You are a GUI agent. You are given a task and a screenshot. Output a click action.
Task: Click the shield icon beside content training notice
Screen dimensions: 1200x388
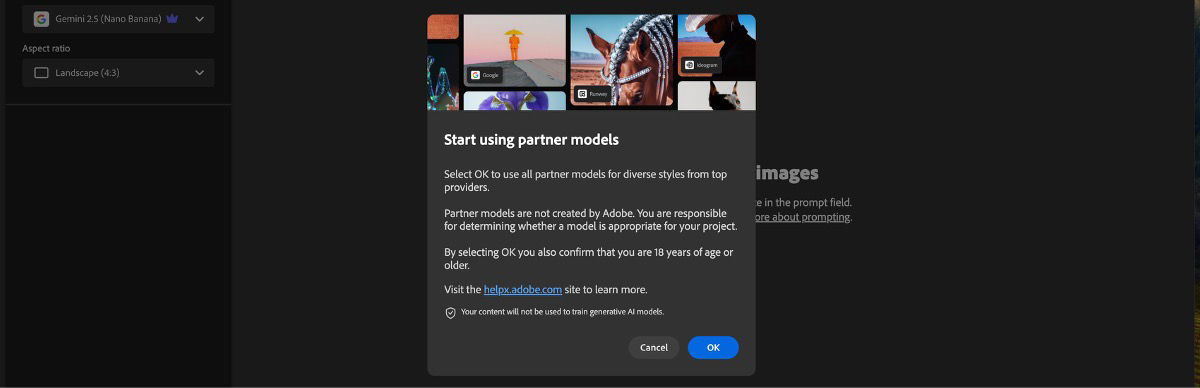(x=450, y=313)
